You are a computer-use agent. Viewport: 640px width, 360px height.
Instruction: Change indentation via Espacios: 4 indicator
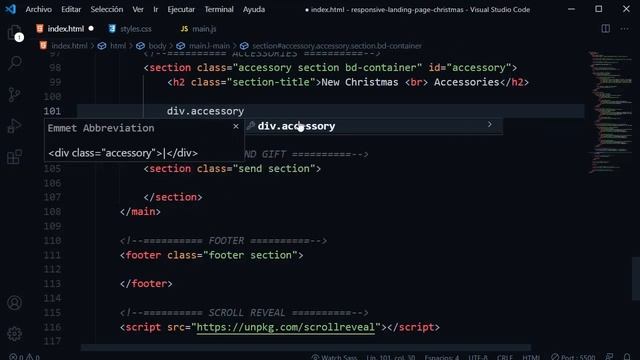[442, 357]
